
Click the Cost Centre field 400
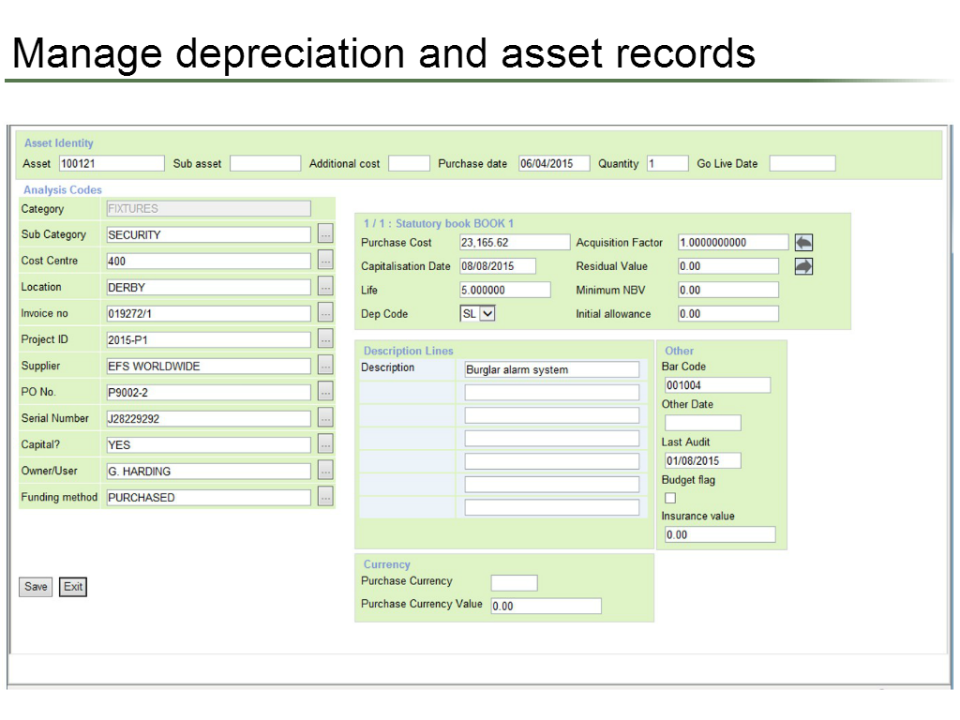pyautogui.click(x=208, y=261)
